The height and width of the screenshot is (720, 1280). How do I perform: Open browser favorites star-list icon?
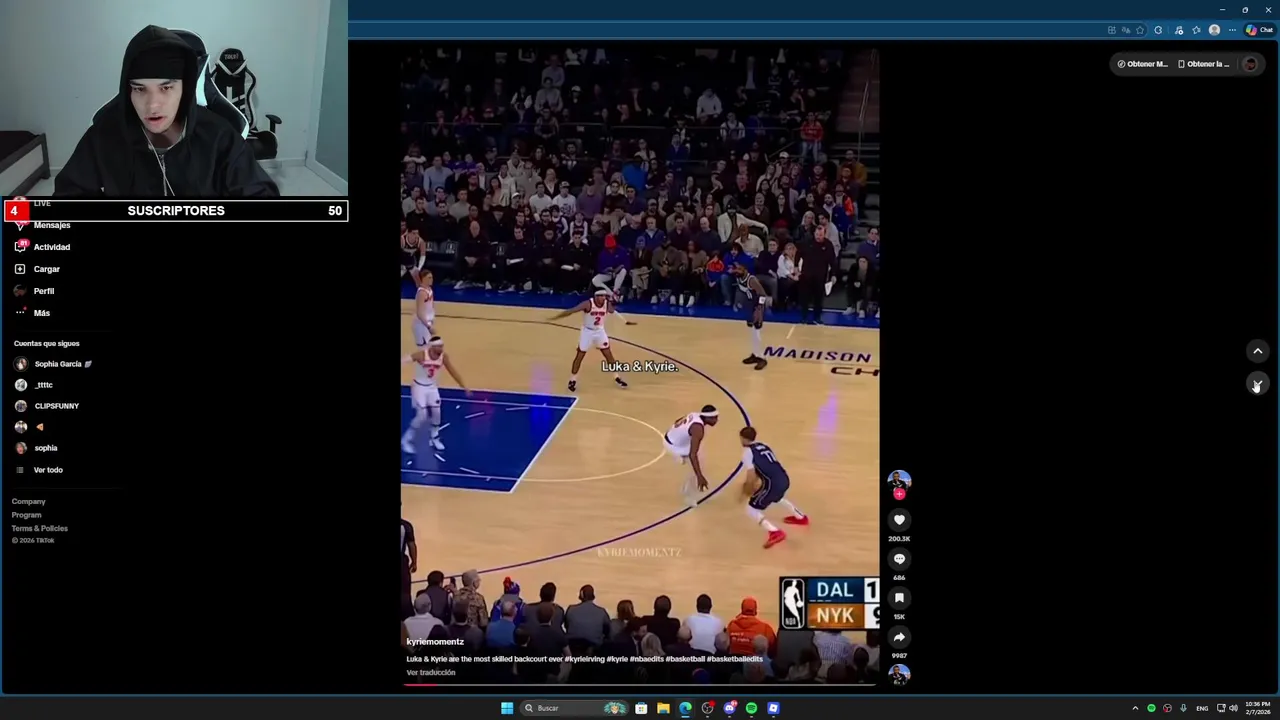coord(1196,30)
